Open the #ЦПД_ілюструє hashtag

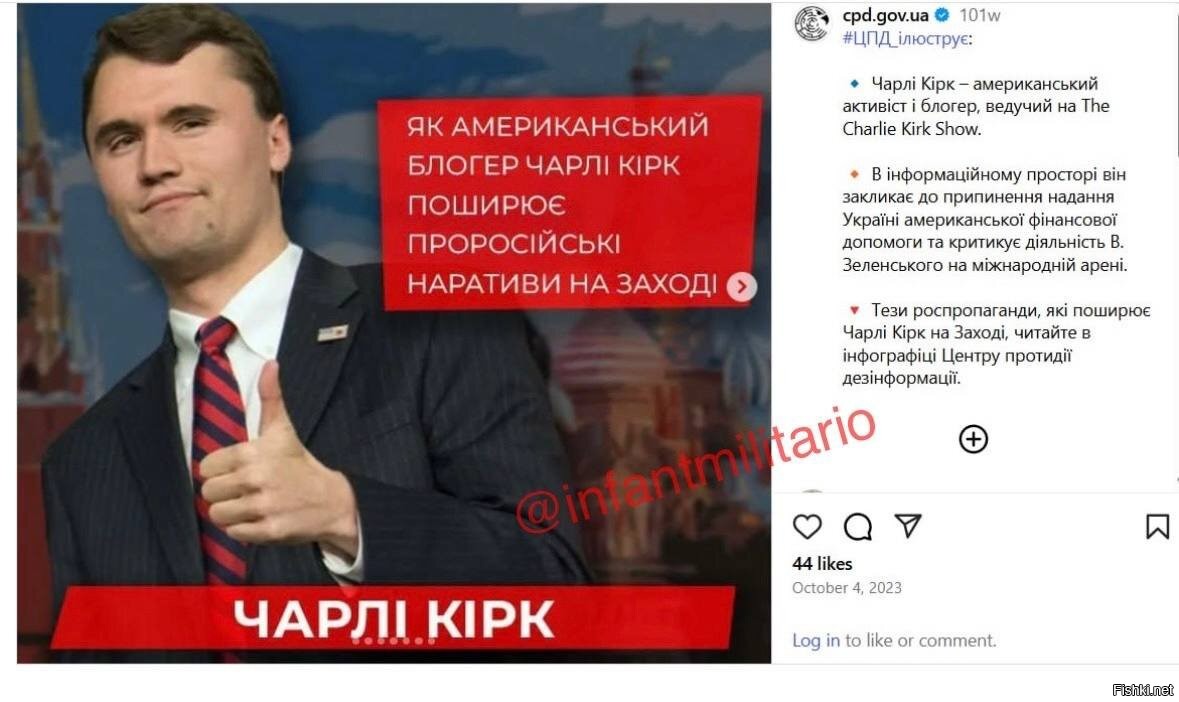[x=905, y=38]
